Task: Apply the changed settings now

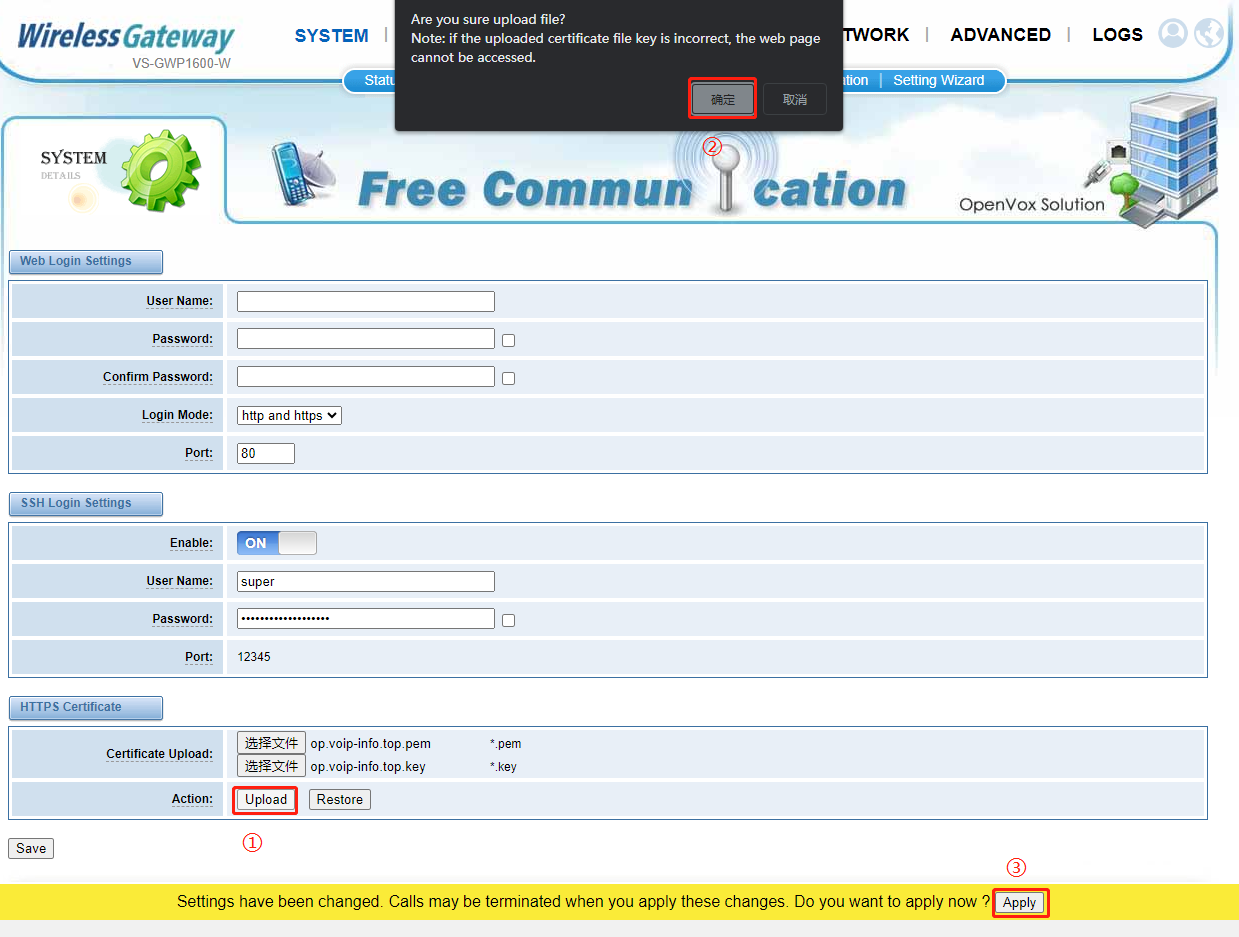Action: [1020, 902]
